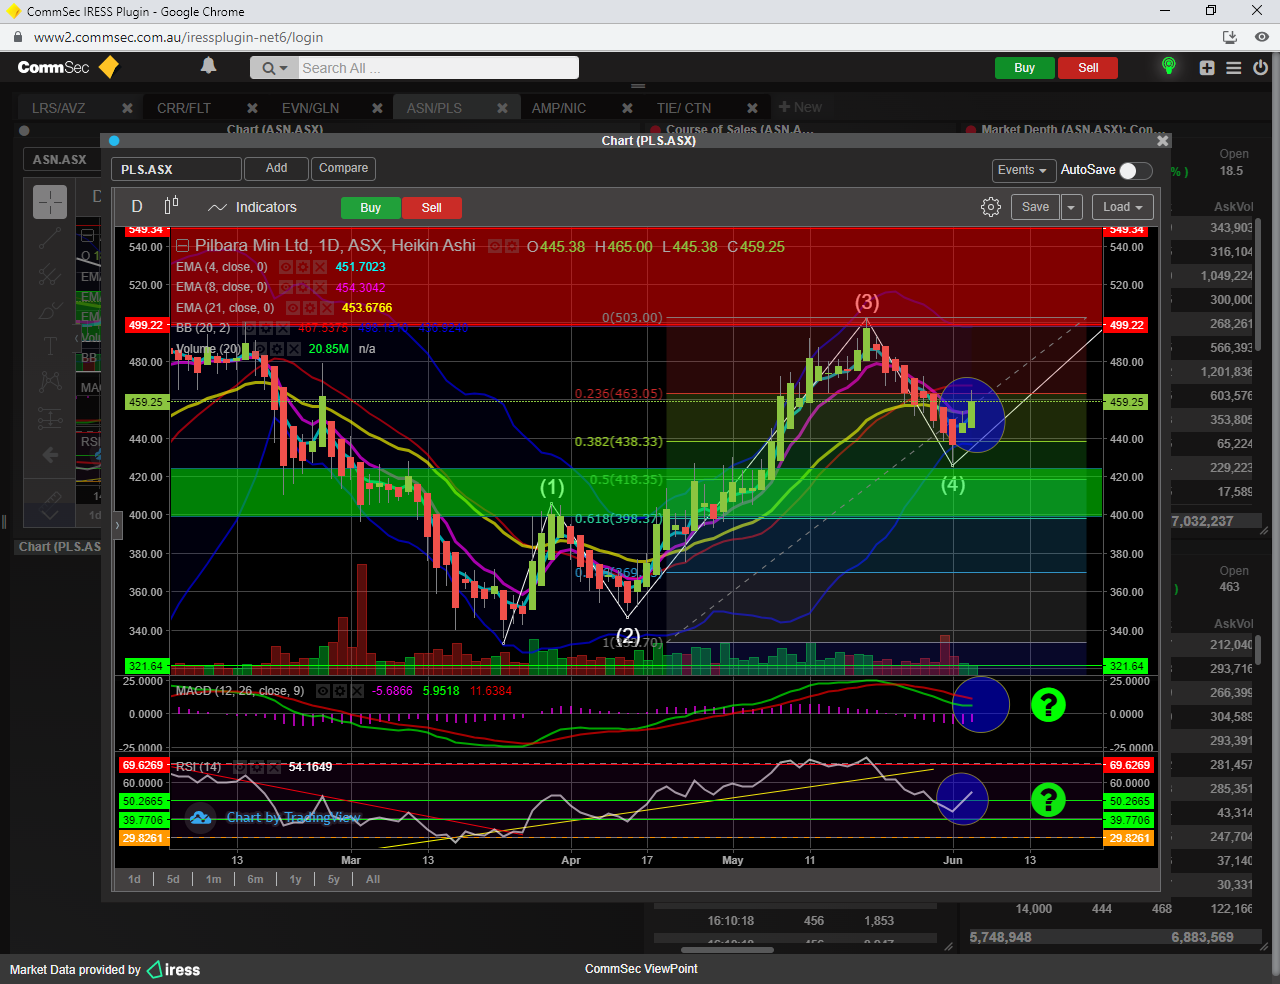The height and width of the screenshot is (984, 1280).
Task: Open the Events dropdown
Action: pos(1022,170)
